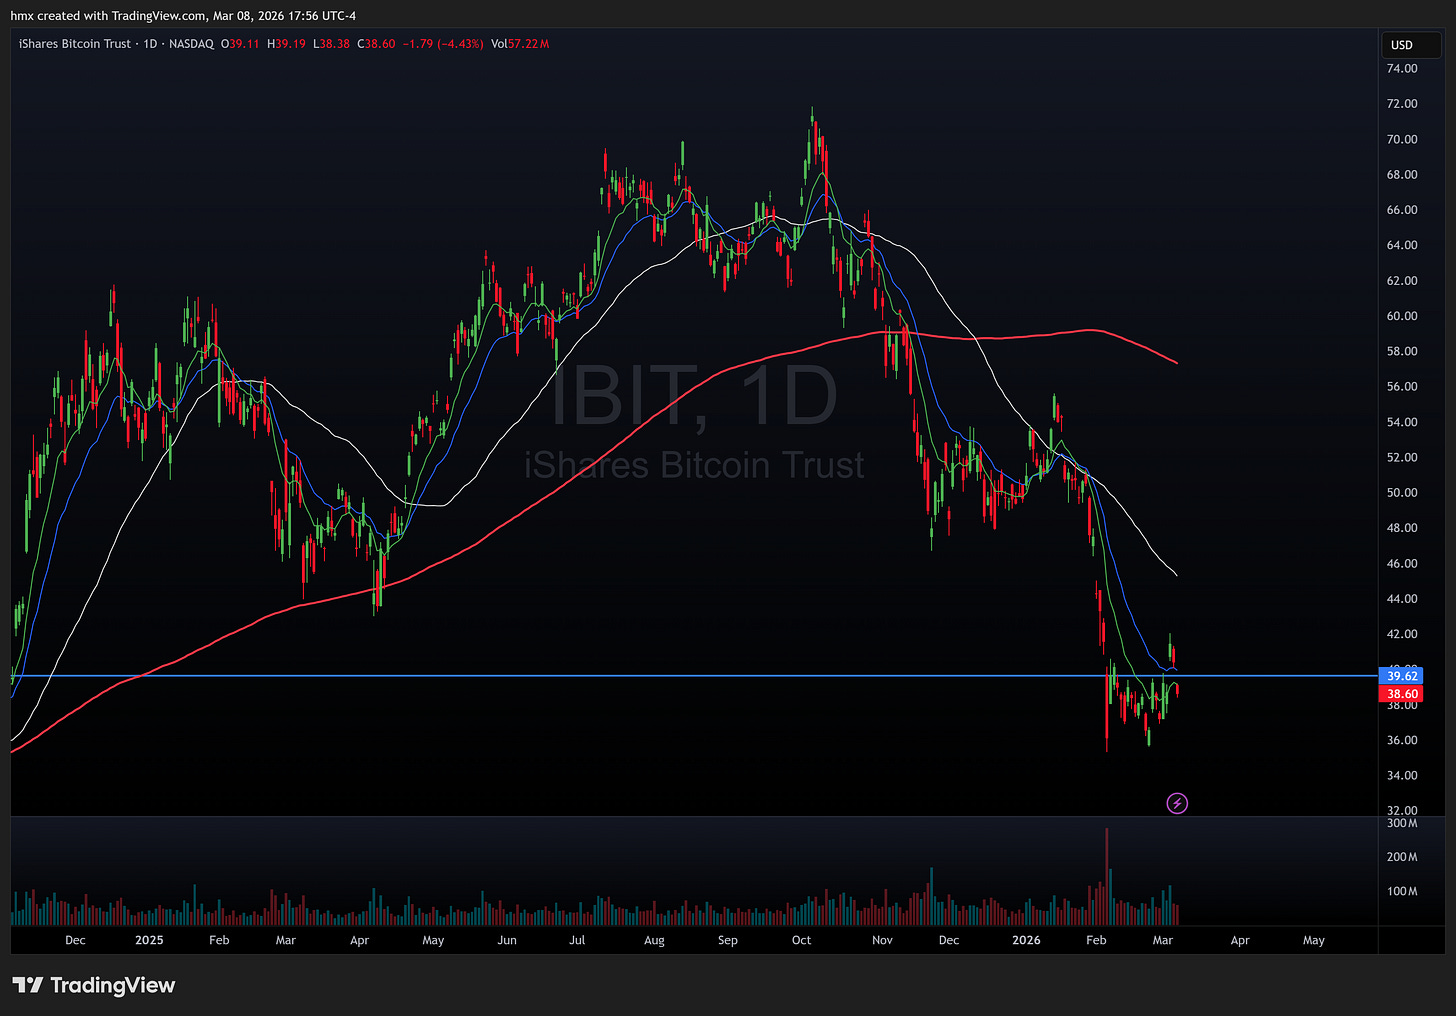Click the iShares Bitcoin Trust symbol title
1456x1016 pixels.
[x=75, y=44]
